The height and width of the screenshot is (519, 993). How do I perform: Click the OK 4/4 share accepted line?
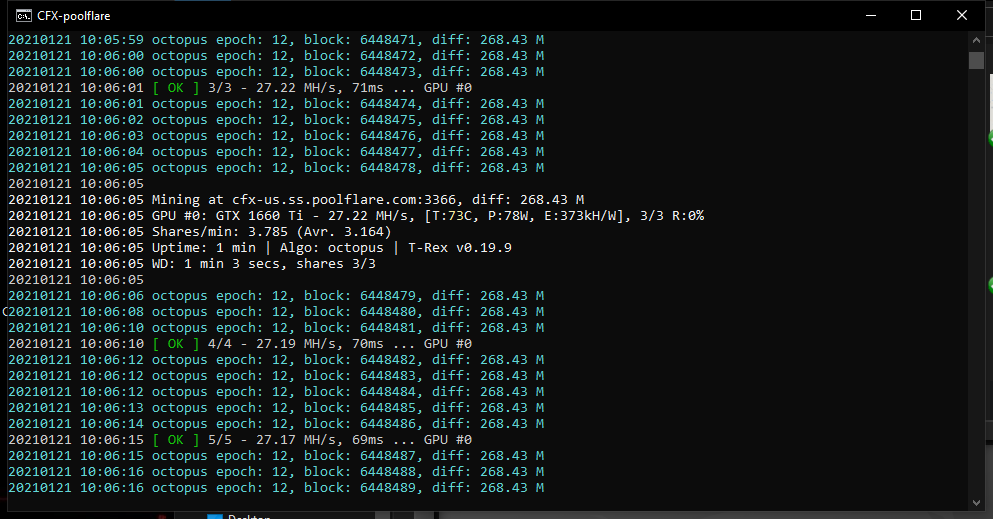[x=240, y=344]
